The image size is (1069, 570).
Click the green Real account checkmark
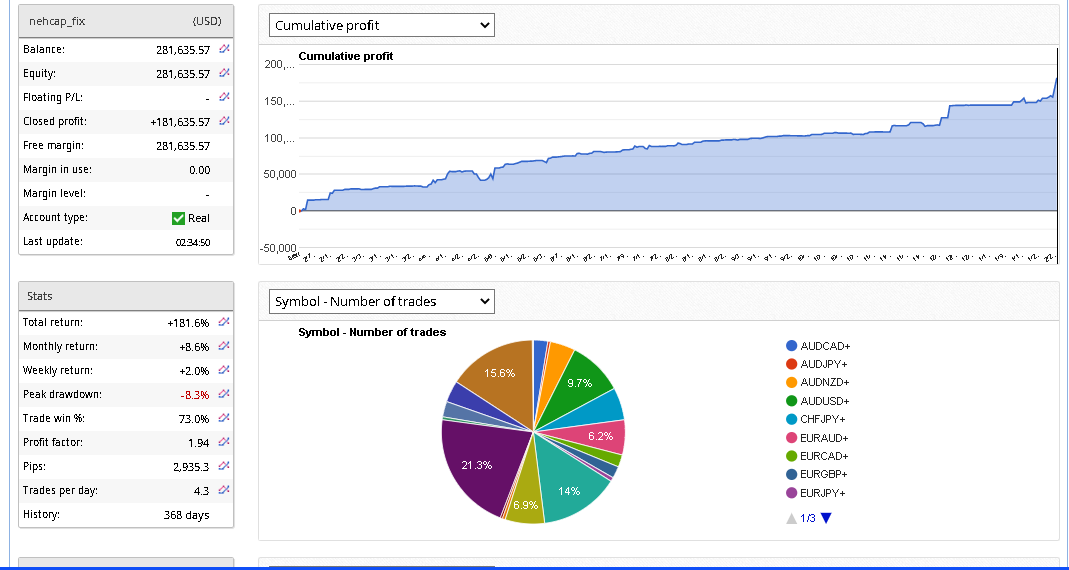click(x=179, y=218)
